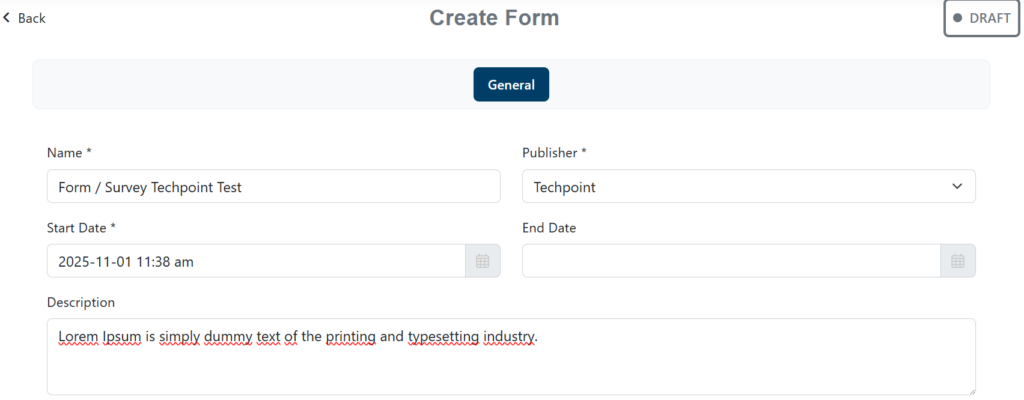Click the Publisher field label

pyautogui.click(x=554, y=153)
